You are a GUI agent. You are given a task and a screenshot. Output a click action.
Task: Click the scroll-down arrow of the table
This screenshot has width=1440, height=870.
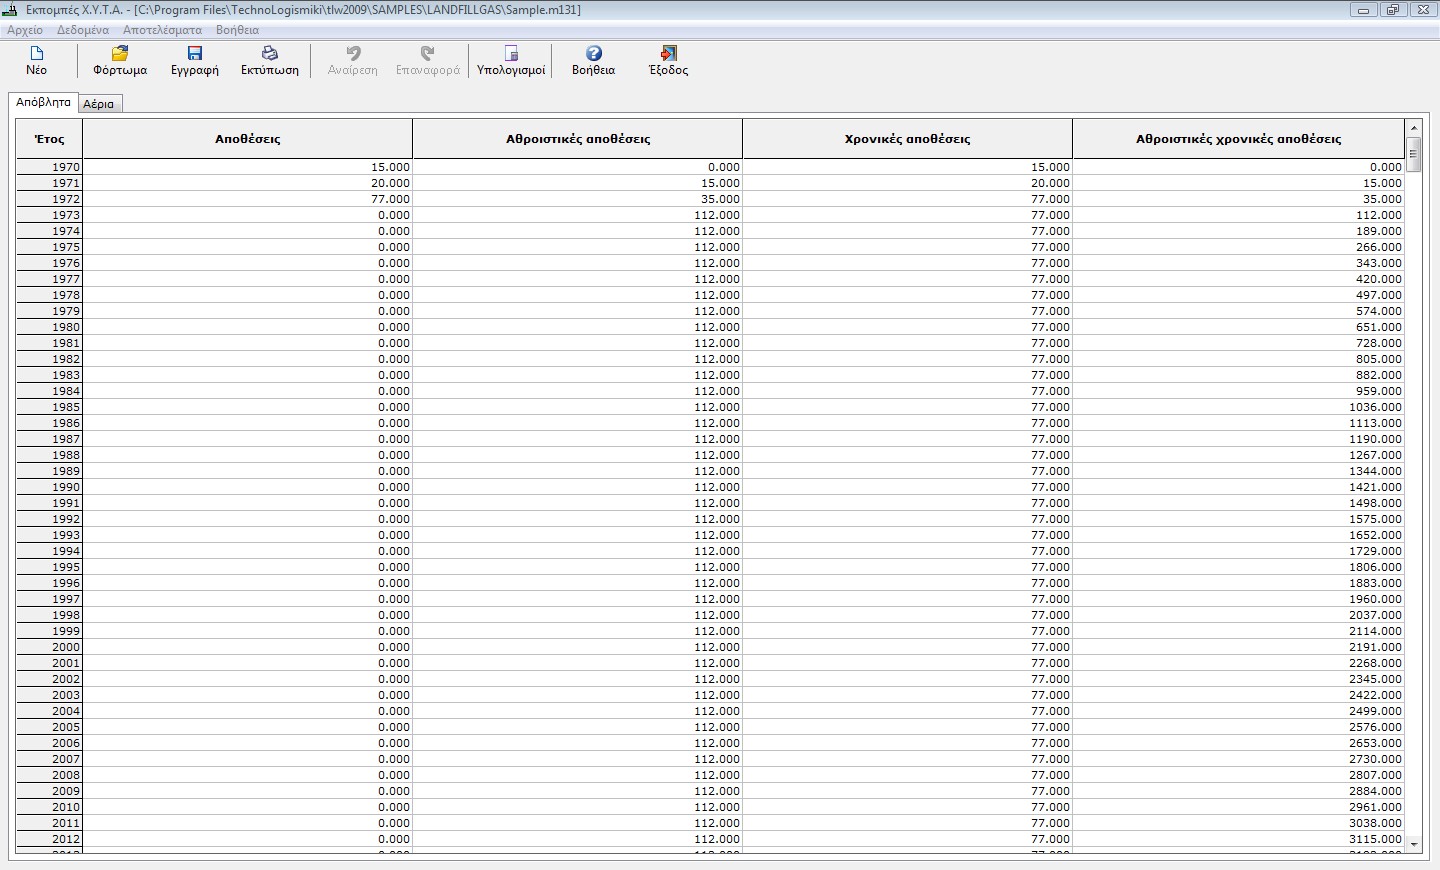coord(1414,845)
